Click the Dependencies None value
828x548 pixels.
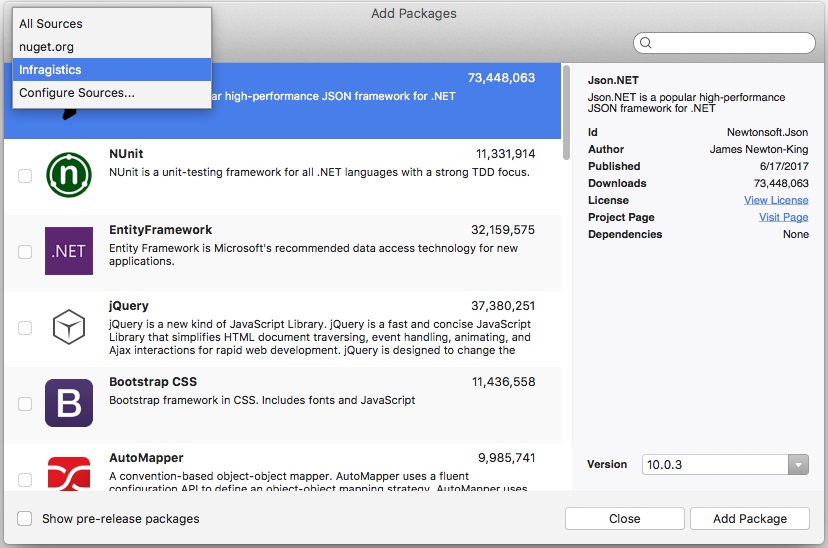[796, 234]
